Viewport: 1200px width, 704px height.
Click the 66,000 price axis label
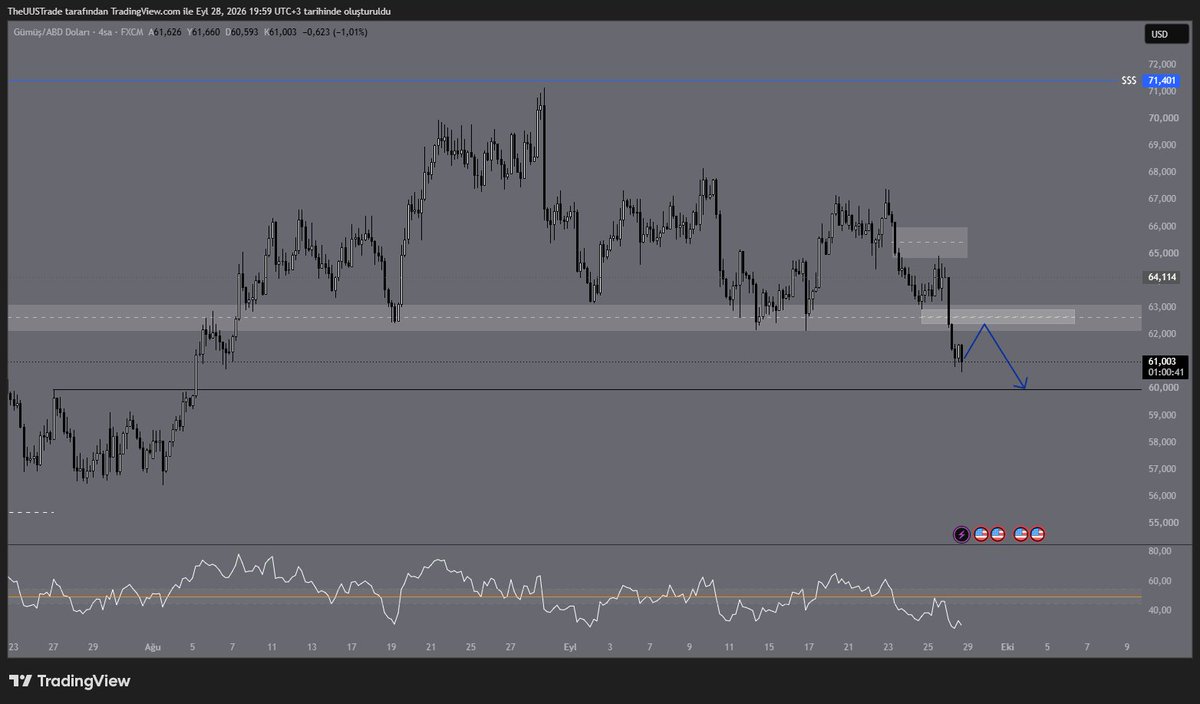[1163, 226]
